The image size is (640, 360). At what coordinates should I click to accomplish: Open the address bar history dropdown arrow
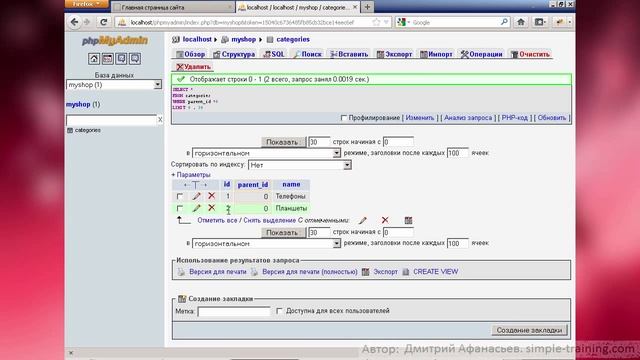tap(386, 22)
